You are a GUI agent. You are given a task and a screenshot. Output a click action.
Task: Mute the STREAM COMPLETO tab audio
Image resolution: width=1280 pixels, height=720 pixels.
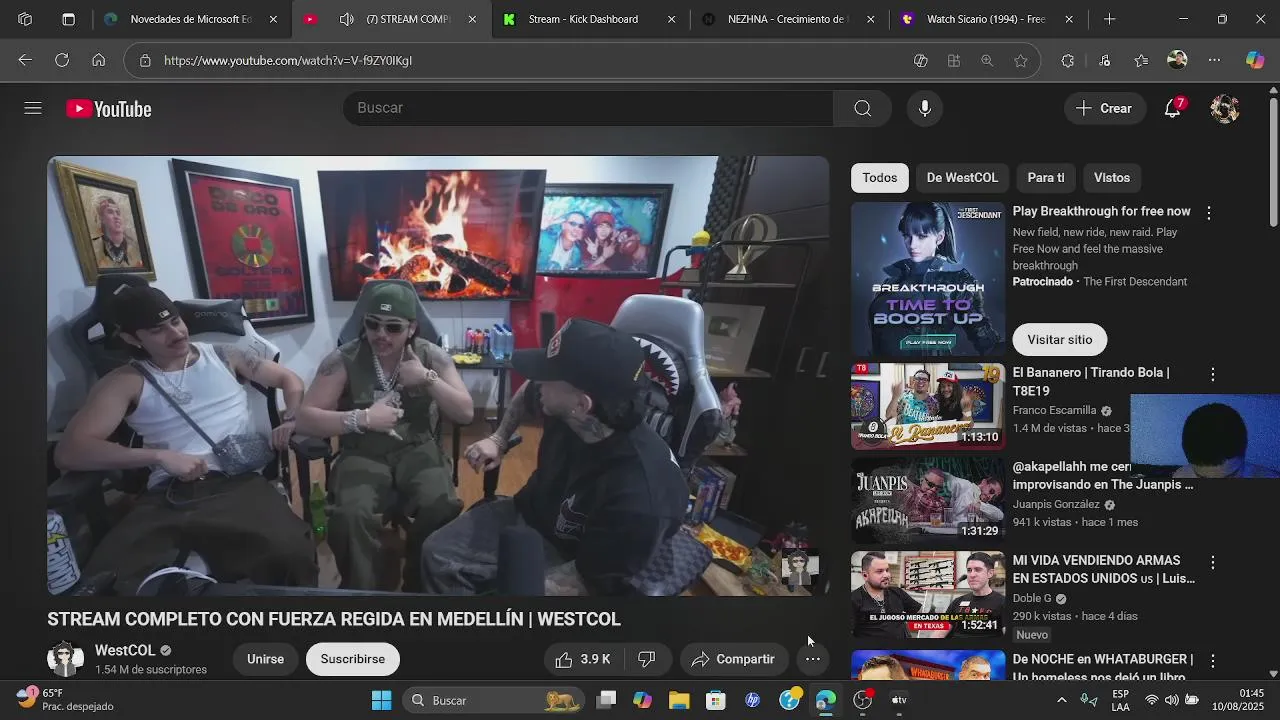[x=346, y=19]
